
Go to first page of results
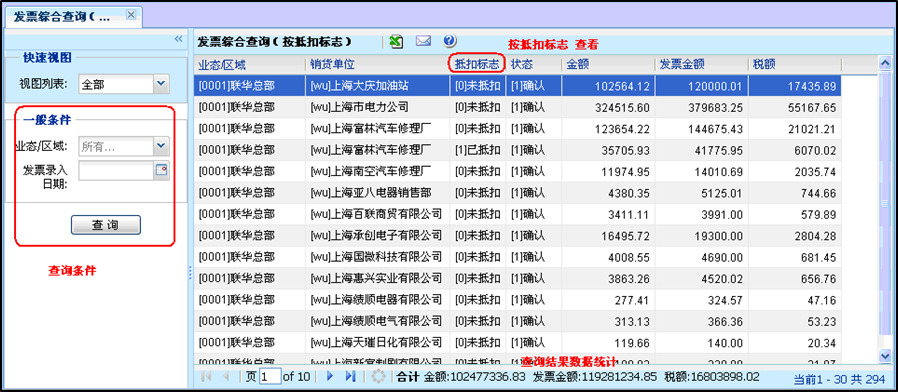click(207, 377)
